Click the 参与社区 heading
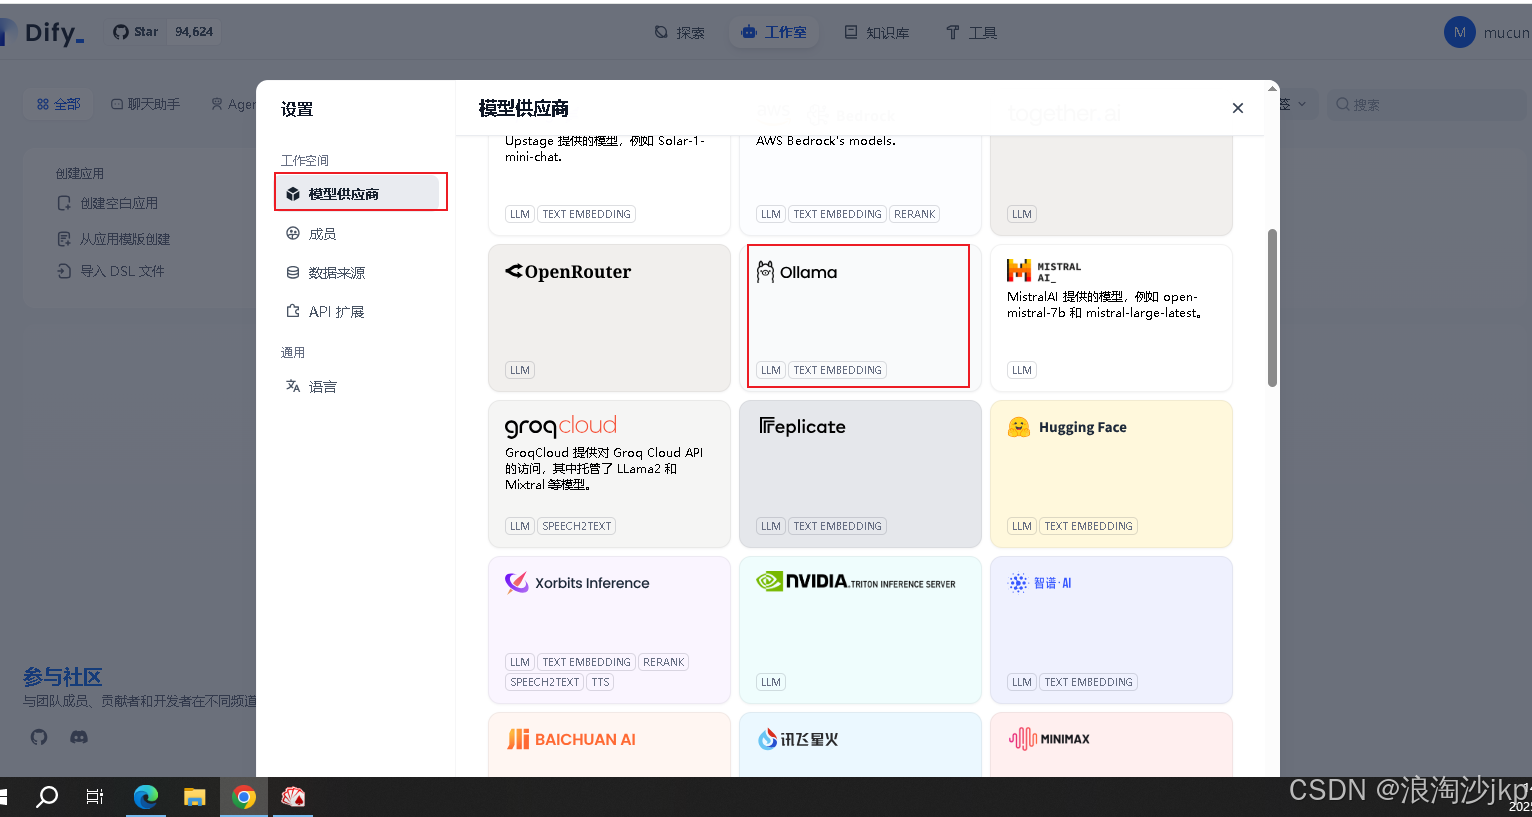1532x817 pixels. pos(62,677)
